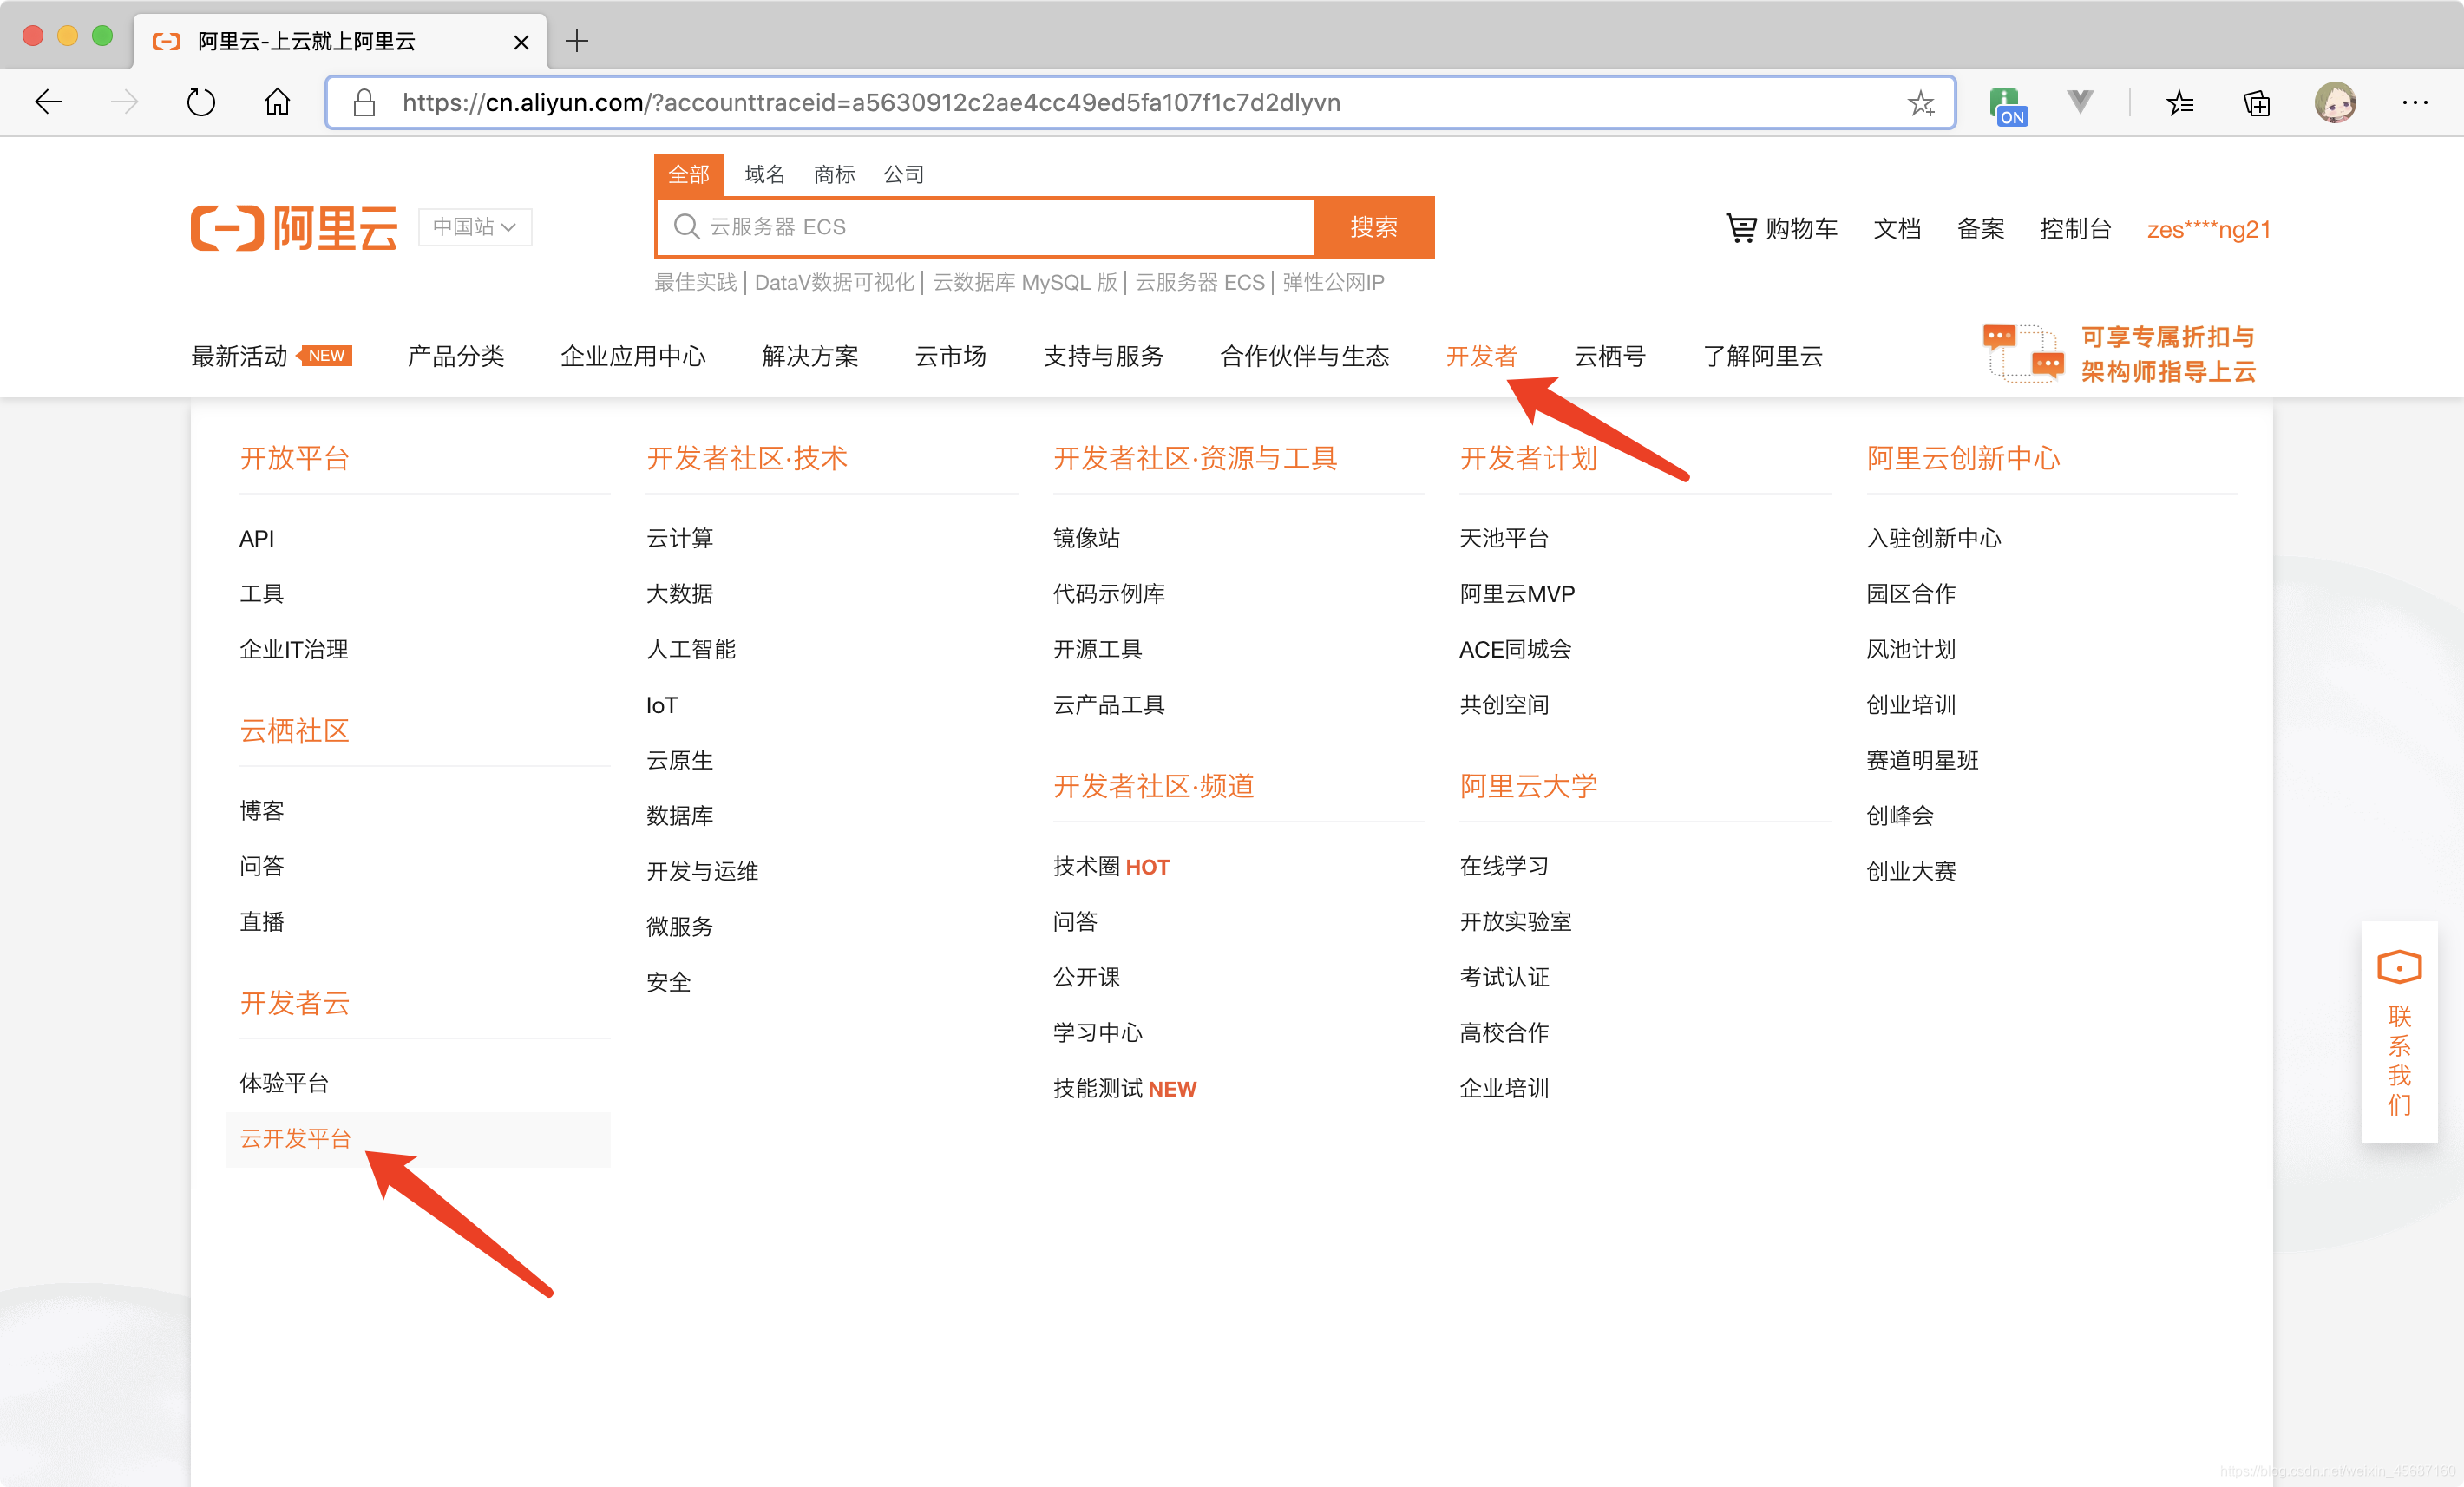Open 云开发平台 under 开发者云
The image size is (2464, 1487).
click(295, 1138)
